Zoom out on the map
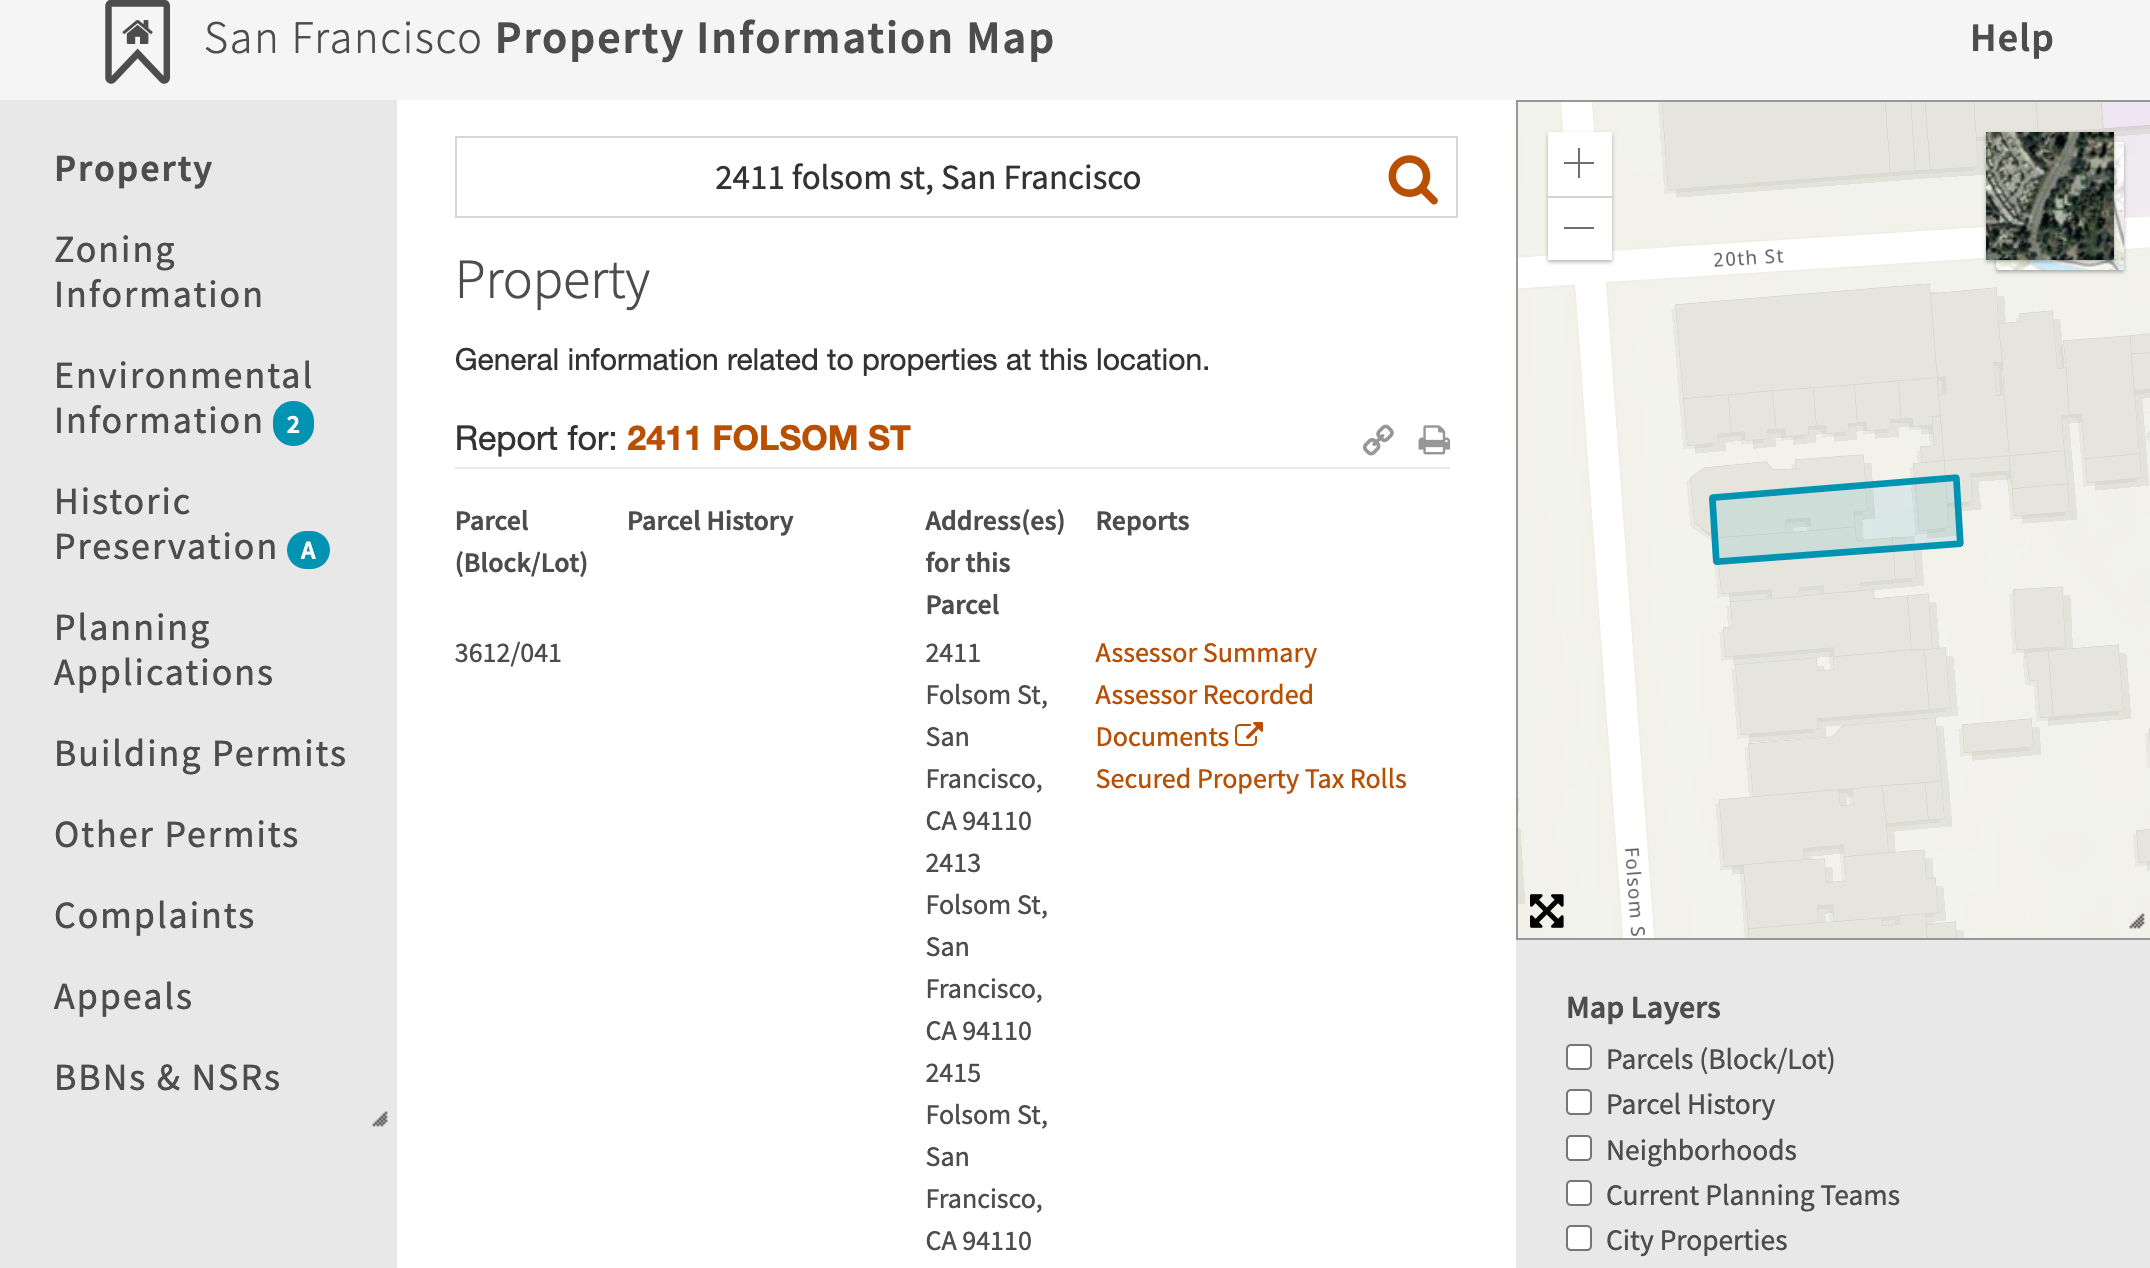 point(1579,229)
